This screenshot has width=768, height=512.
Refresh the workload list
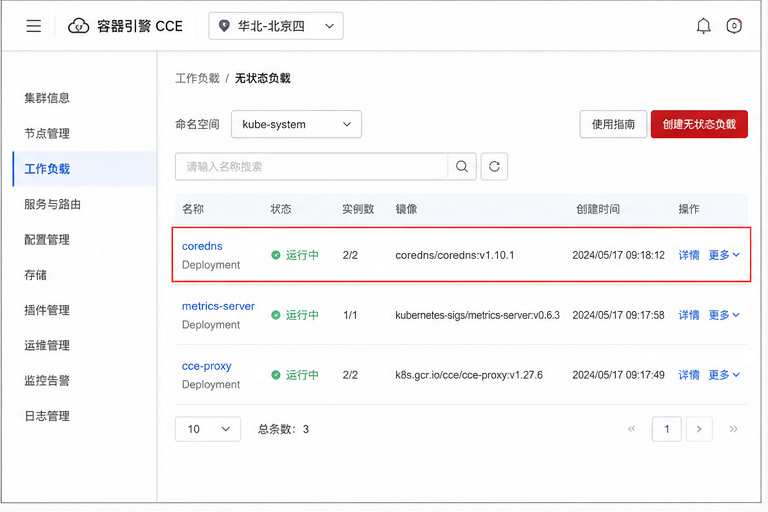494,167
